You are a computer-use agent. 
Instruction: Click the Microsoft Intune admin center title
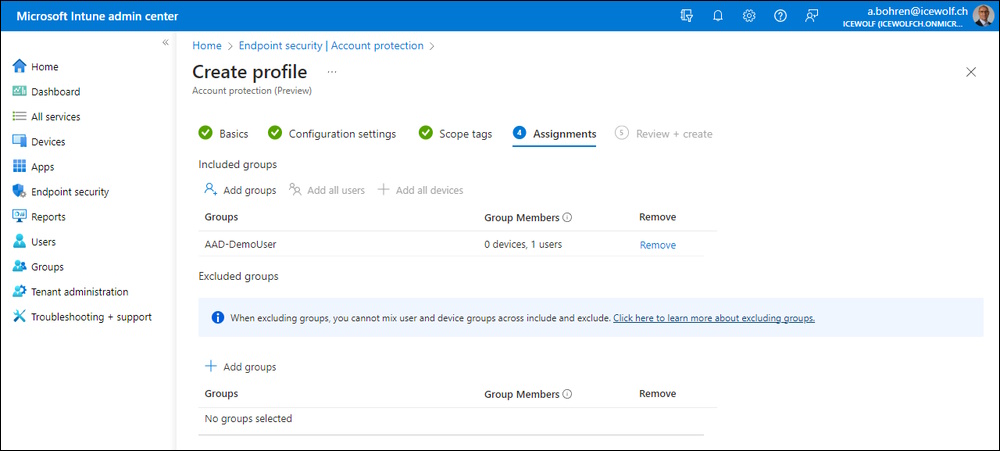(97, 16)
